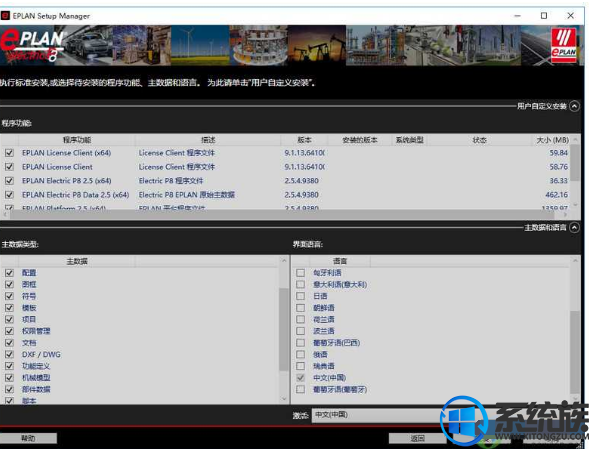The width and height of the screenshot is (589, 449).
Task: Uncheck the 部件数据 checkbox
Action: pos(9,389)
